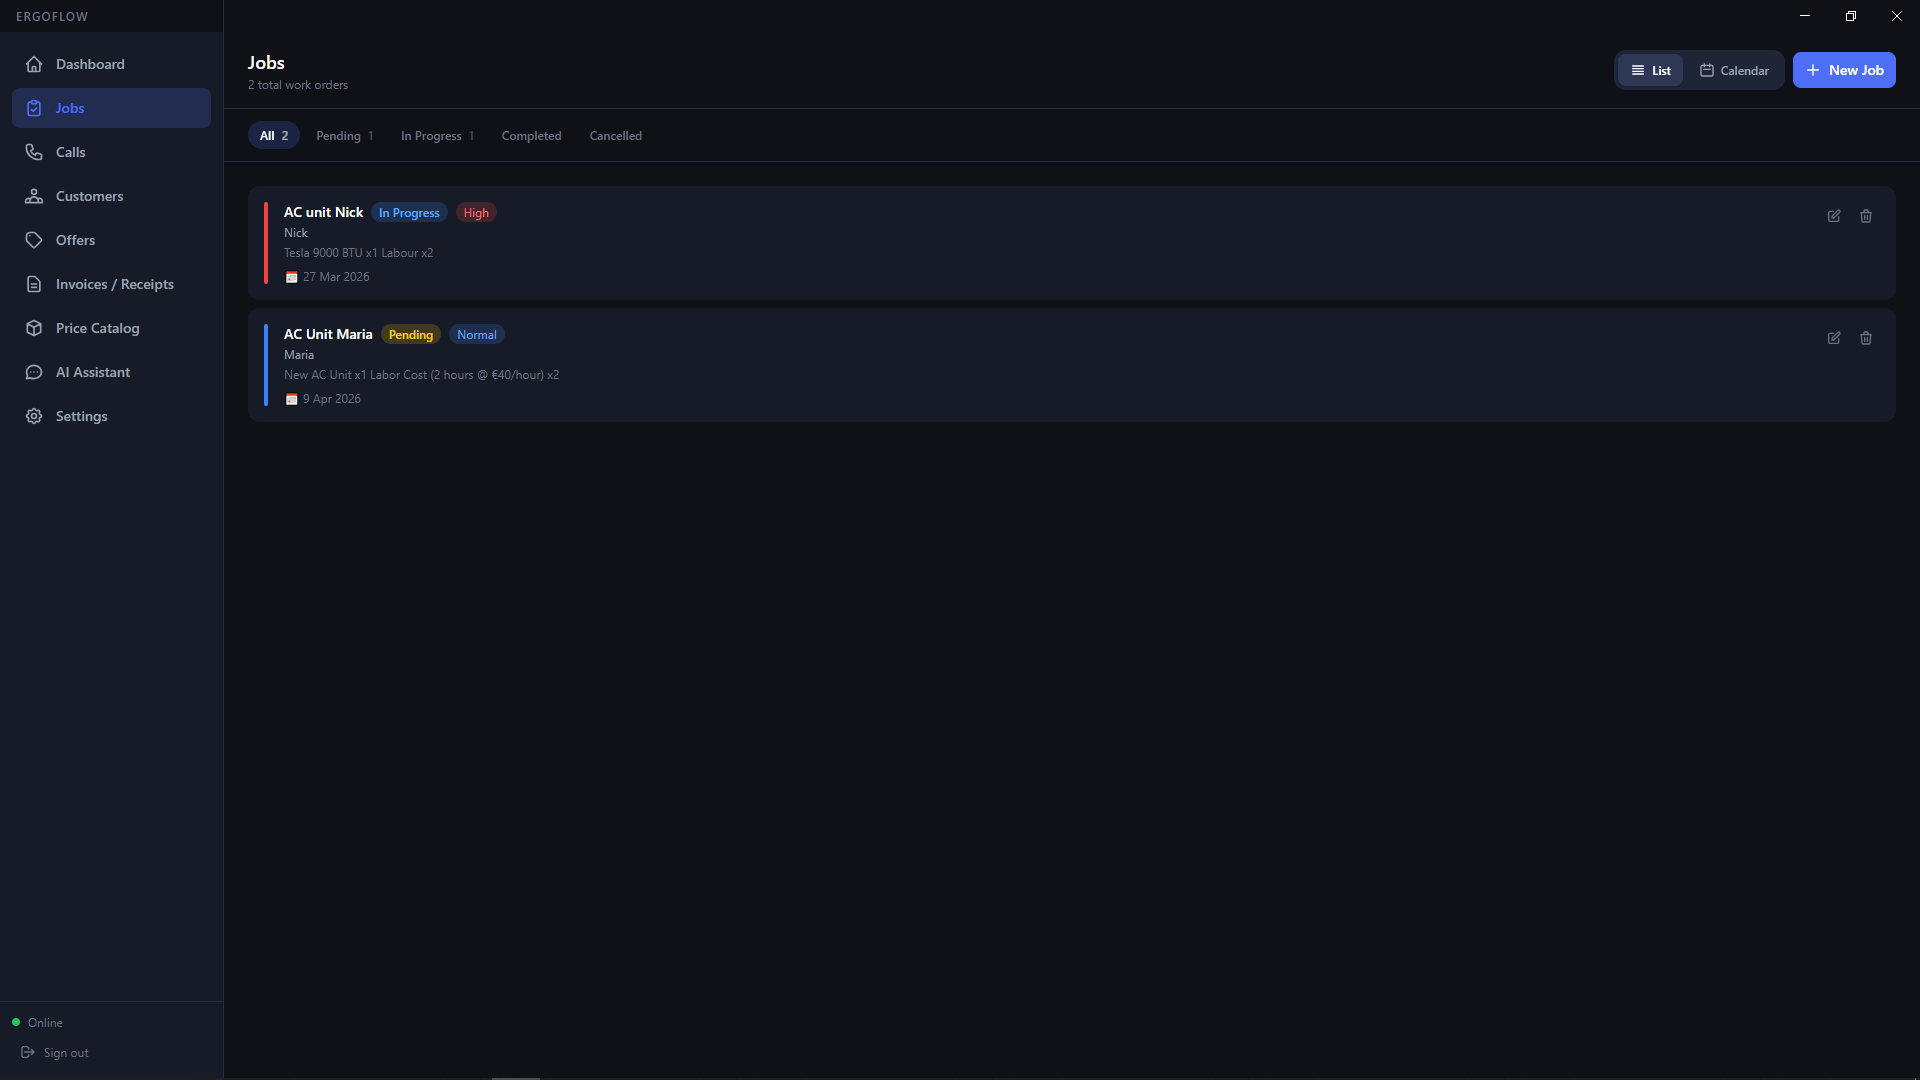Open the Dashboard home icon
Image resolution: width=1920 pixels, height=1080 pixels.
34,64
